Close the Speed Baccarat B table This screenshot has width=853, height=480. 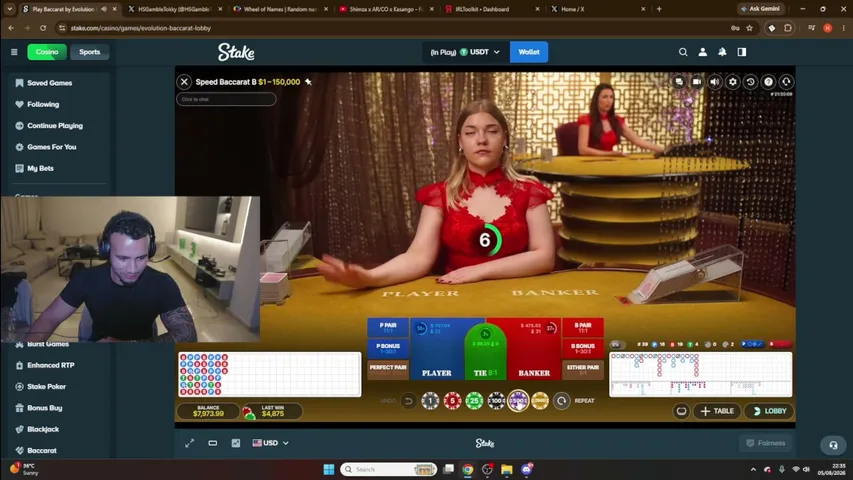click(x=184, y=82)
